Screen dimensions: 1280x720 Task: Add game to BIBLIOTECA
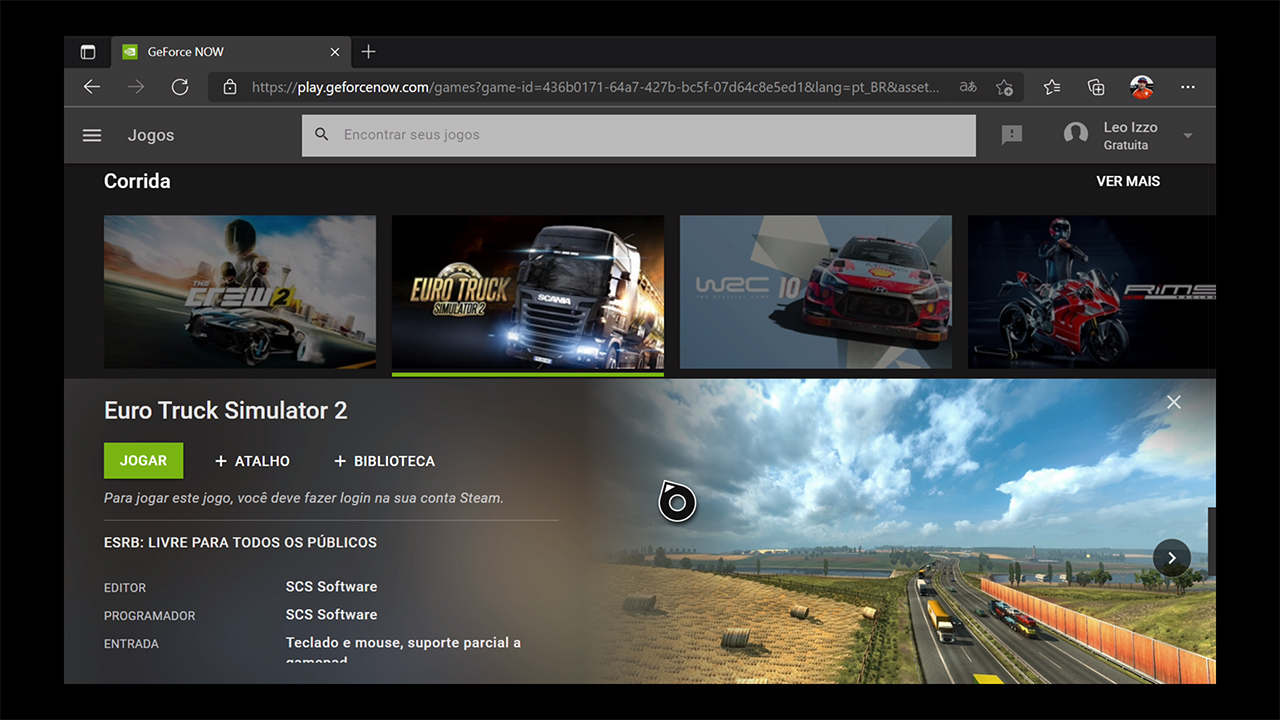click(x=384, y=461)
